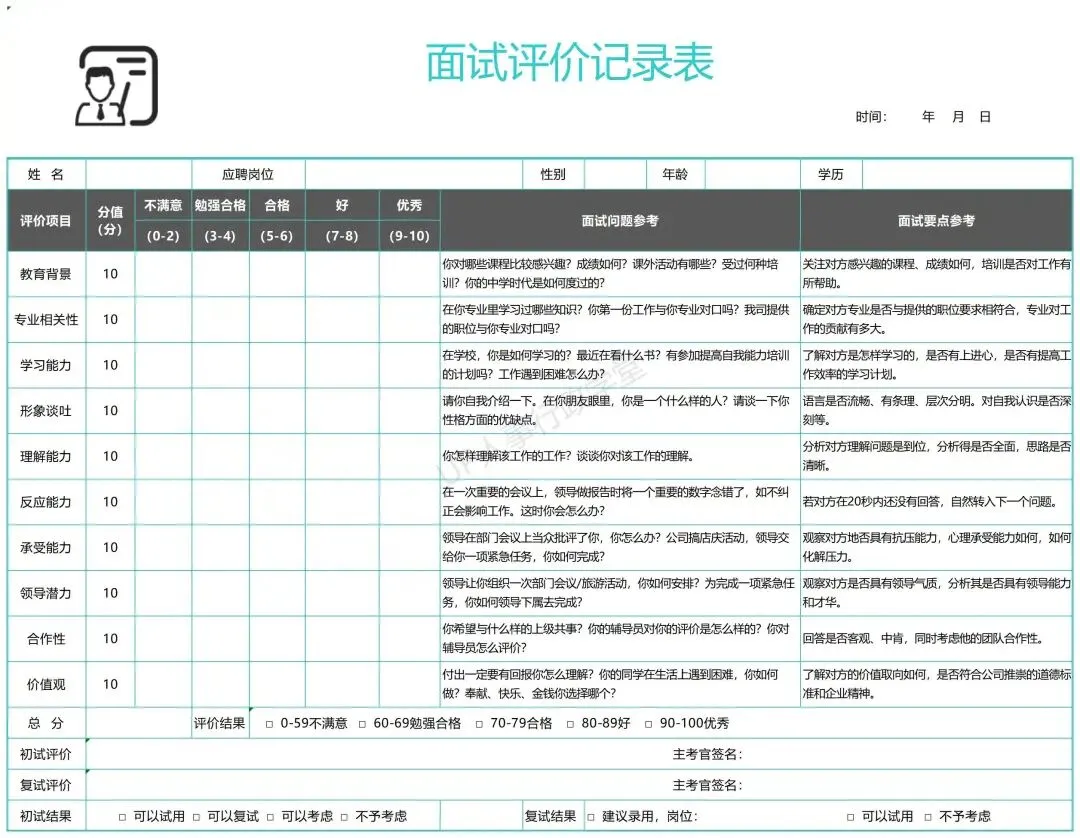The height and width of the screenshot is (838, 1080).
Task: Check 可以考虑 in 初试结果 row
Action: point(271,817)
